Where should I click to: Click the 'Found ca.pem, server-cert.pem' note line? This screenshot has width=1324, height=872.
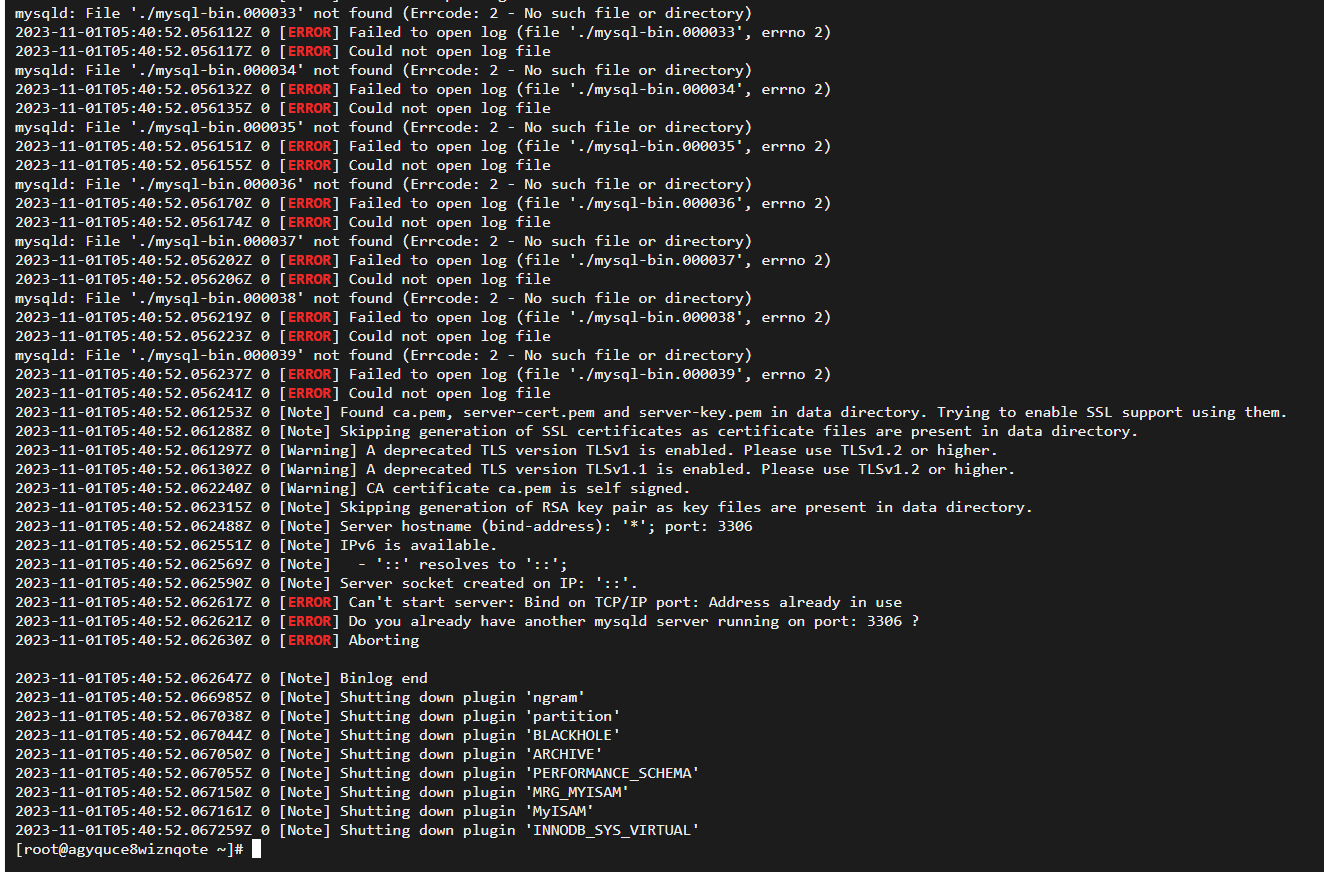[651, 412]
